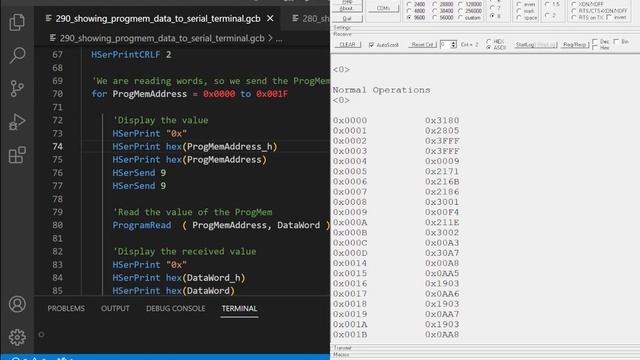Close the 290_showing_progmem tab

click(x=270, y=18)
